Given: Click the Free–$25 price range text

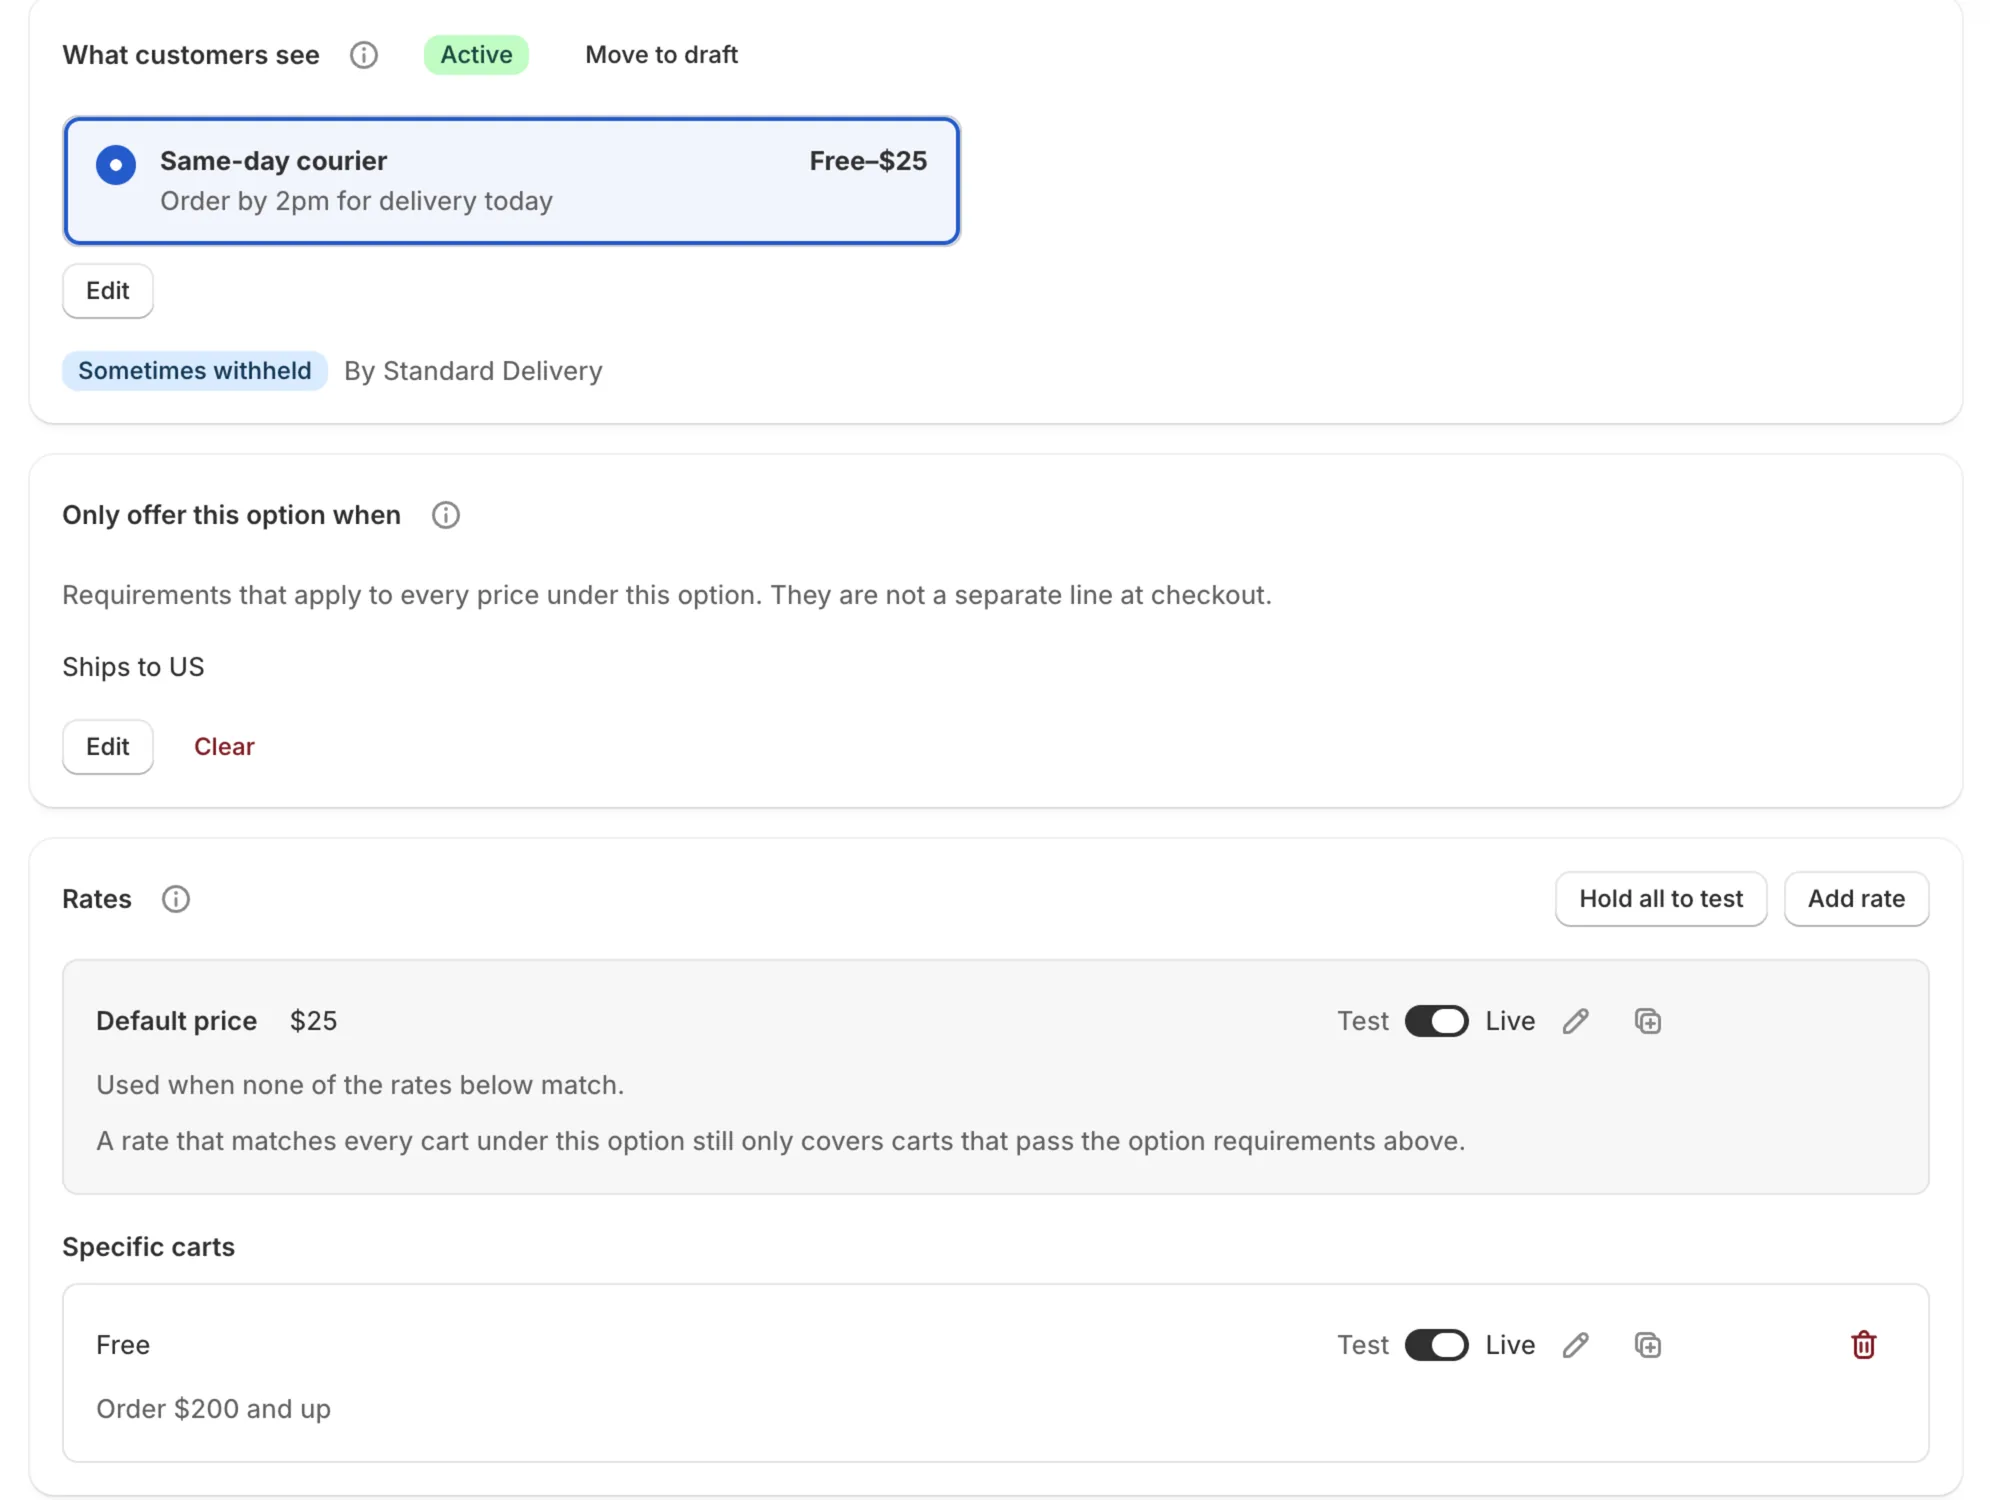Looking at the screenshot, I should [x=868, y=161].
